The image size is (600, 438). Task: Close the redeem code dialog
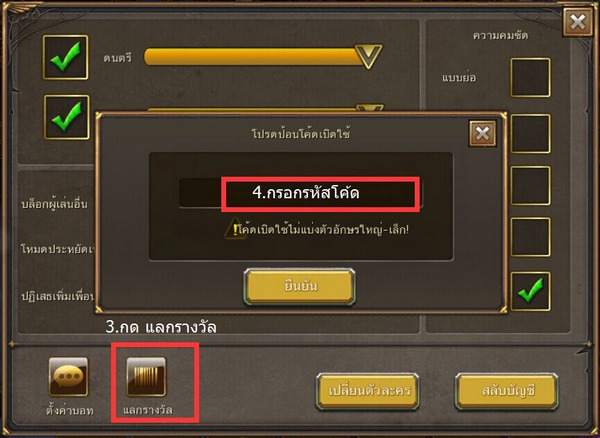pyautogui.click(x=483, y=134)
